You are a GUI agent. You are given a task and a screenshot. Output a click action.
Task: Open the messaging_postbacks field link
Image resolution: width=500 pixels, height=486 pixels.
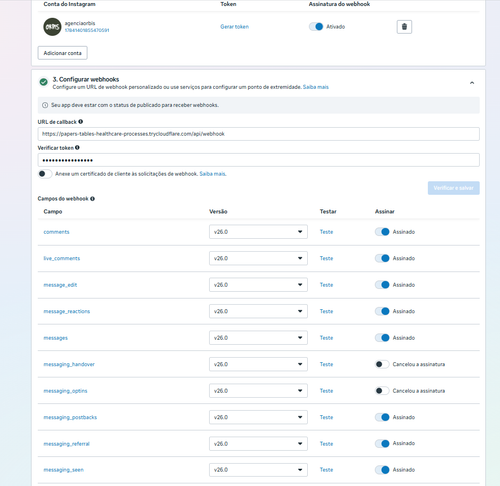coord(70,417)
